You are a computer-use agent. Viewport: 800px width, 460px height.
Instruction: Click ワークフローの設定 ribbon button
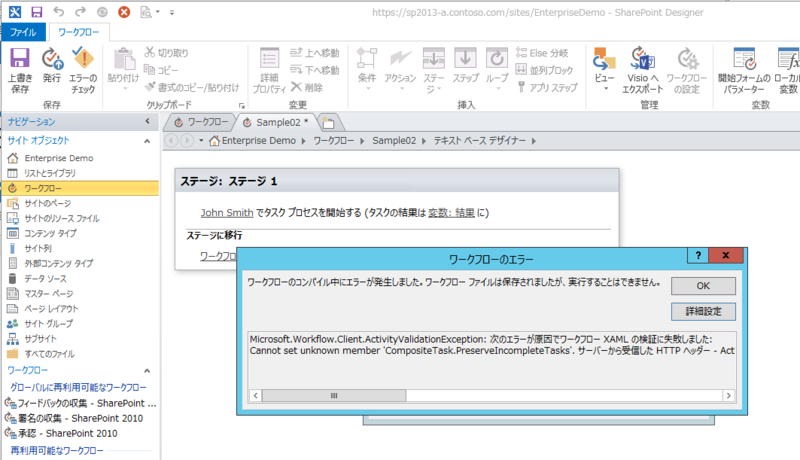point(687,71)
